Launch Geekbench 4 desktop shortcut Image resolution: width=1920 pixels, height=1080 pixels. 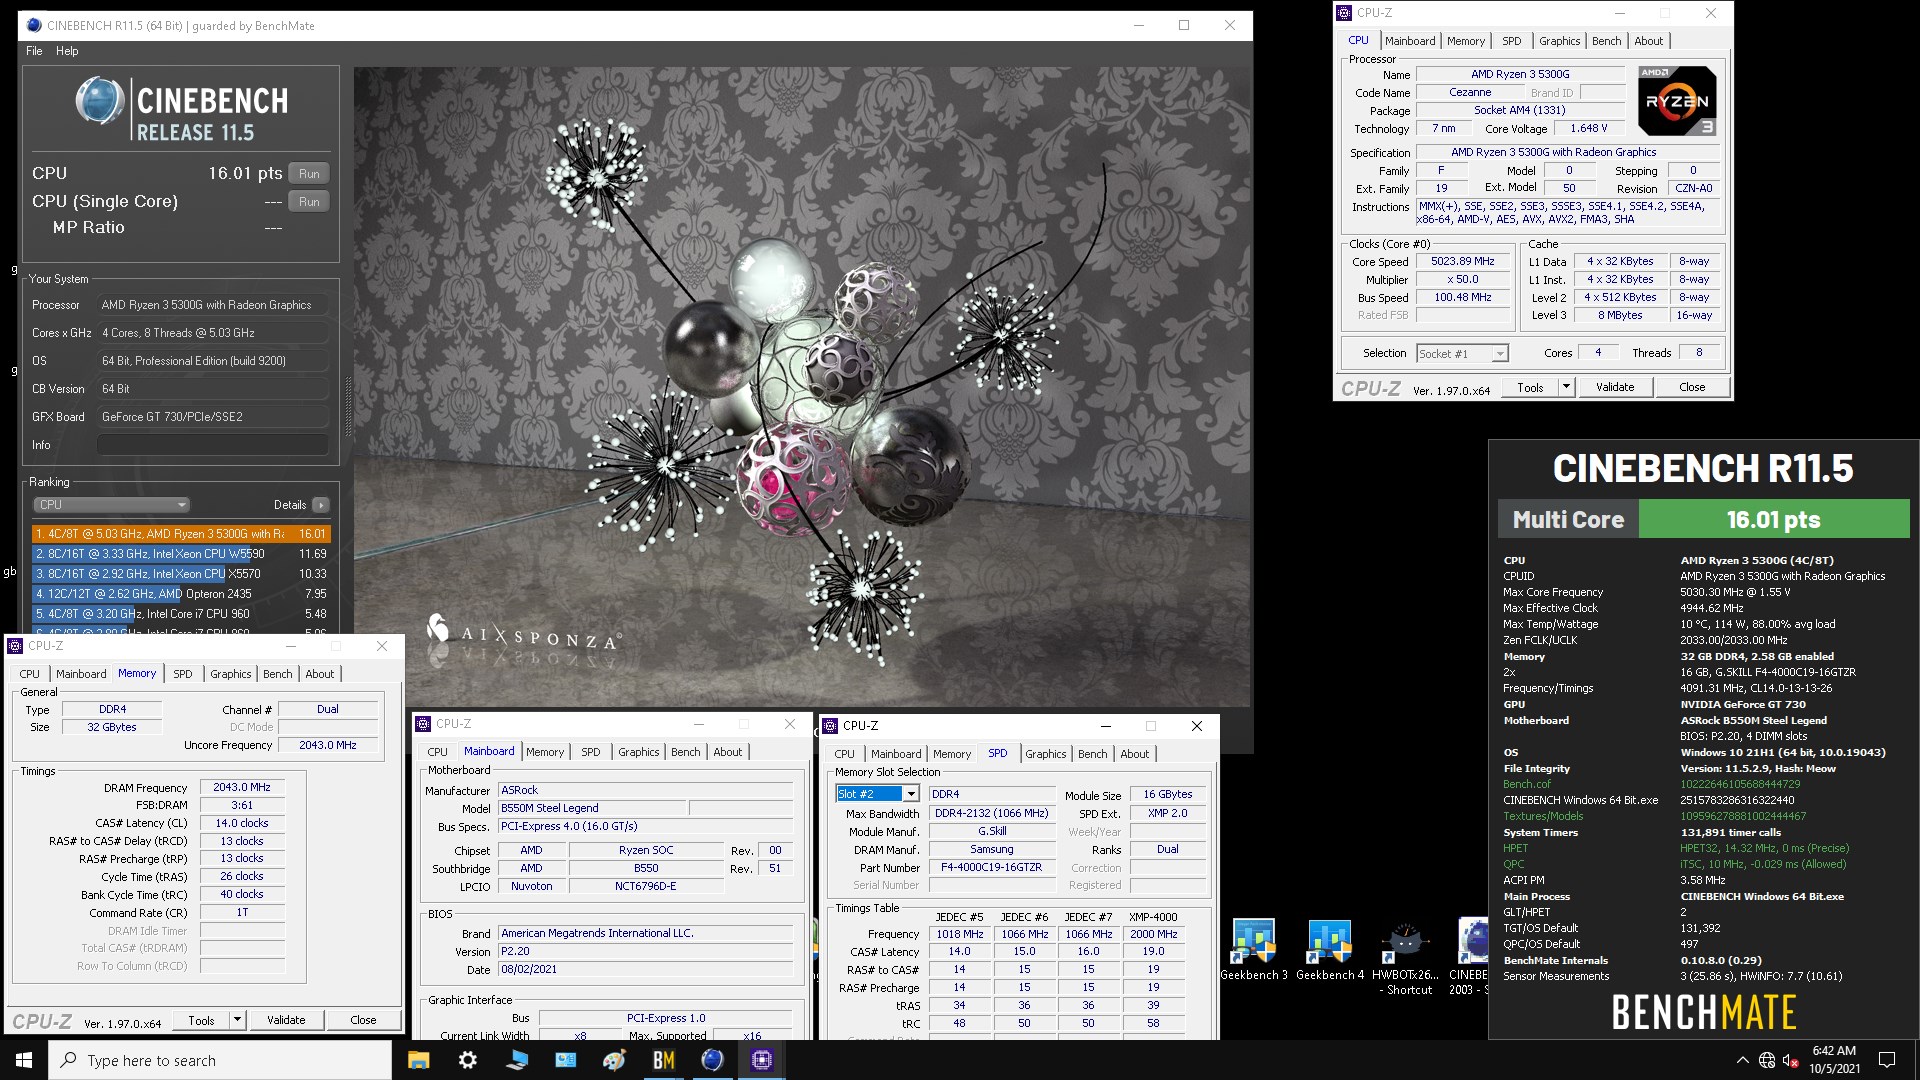tap(1330, 949)
